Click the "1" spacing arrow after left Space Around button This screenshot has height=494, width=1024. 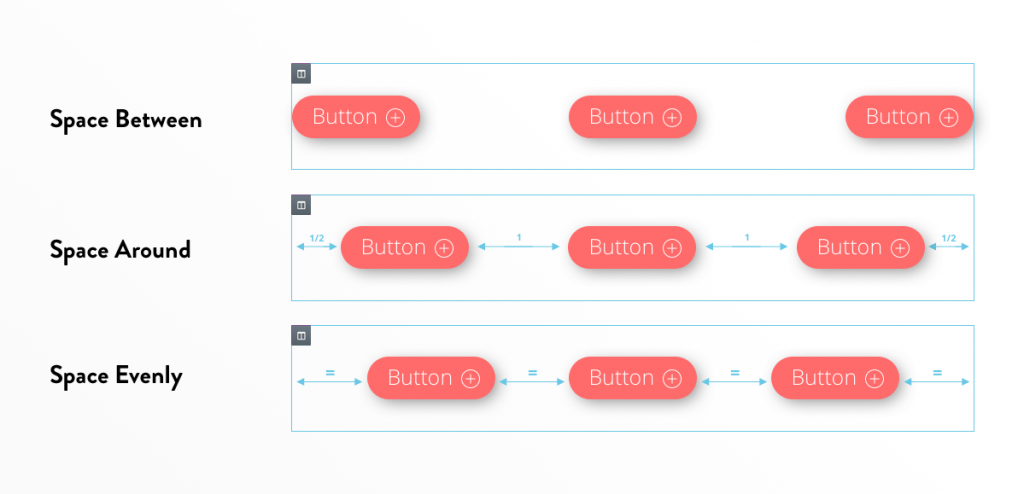pyautogui.click(x=518, y=243)
